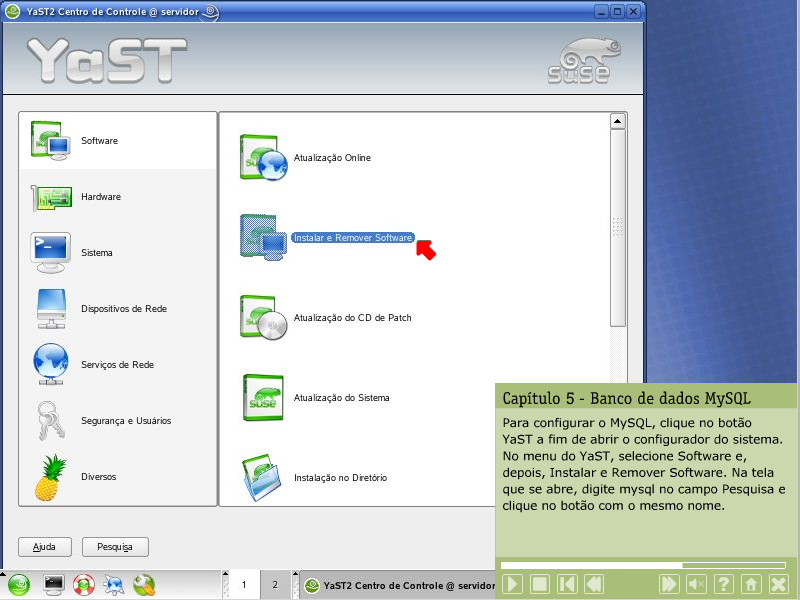This screenshot has width=800, height=600.
Task: Click the tutorial progress bar
Action: [x=638, y=565]
